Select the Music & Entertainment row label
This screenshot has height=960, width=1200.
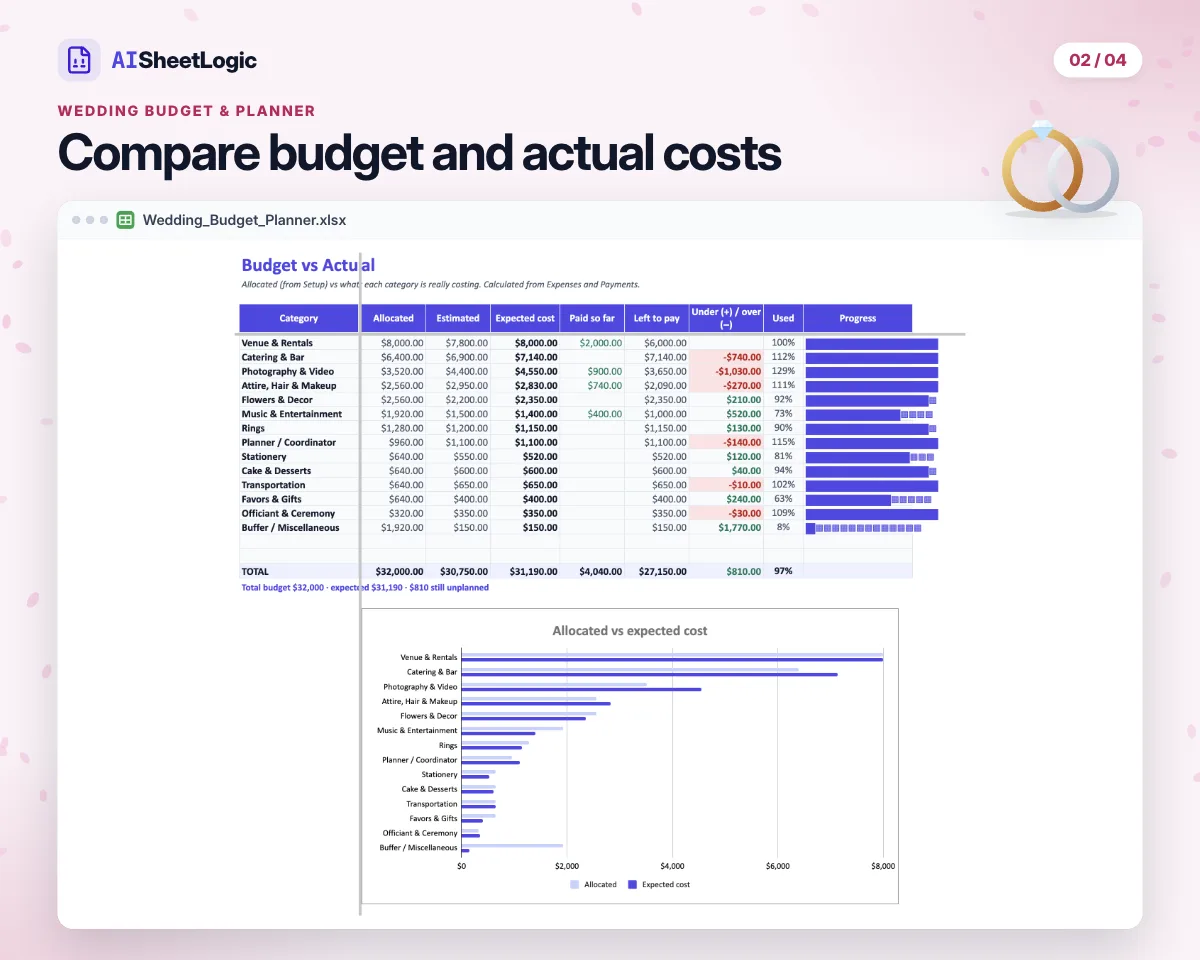(292, 414)
